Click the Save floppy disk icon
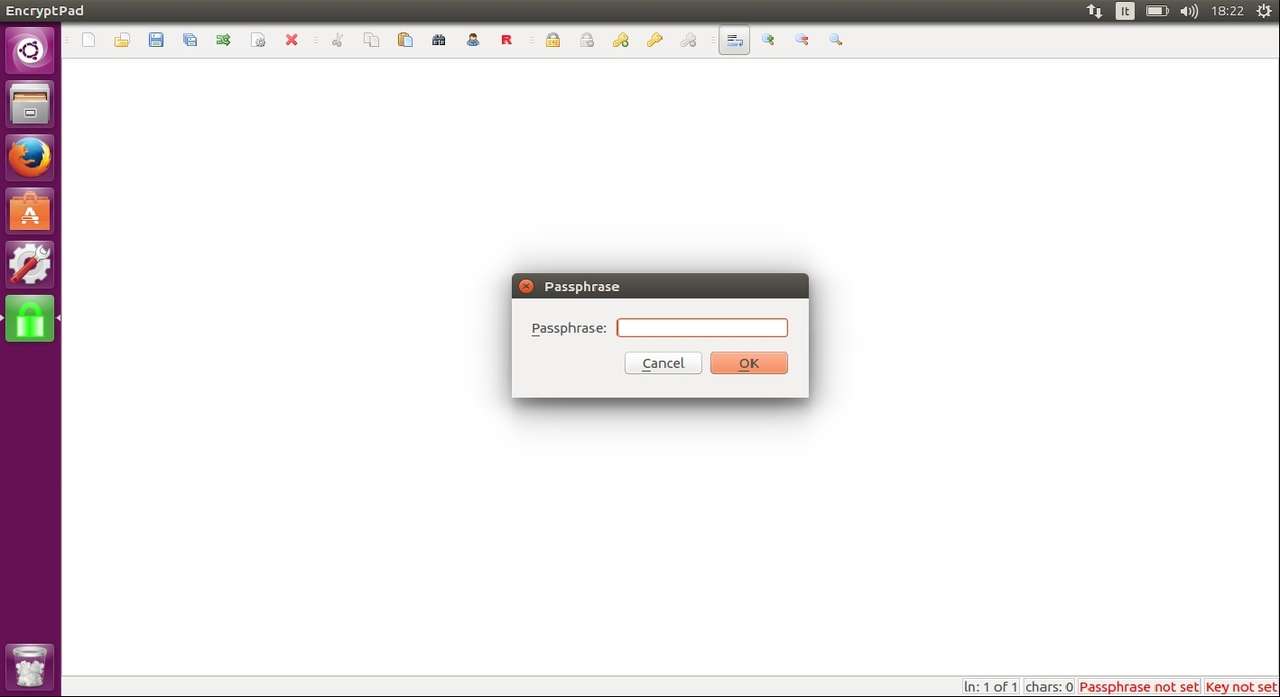 tap(156, 40)
